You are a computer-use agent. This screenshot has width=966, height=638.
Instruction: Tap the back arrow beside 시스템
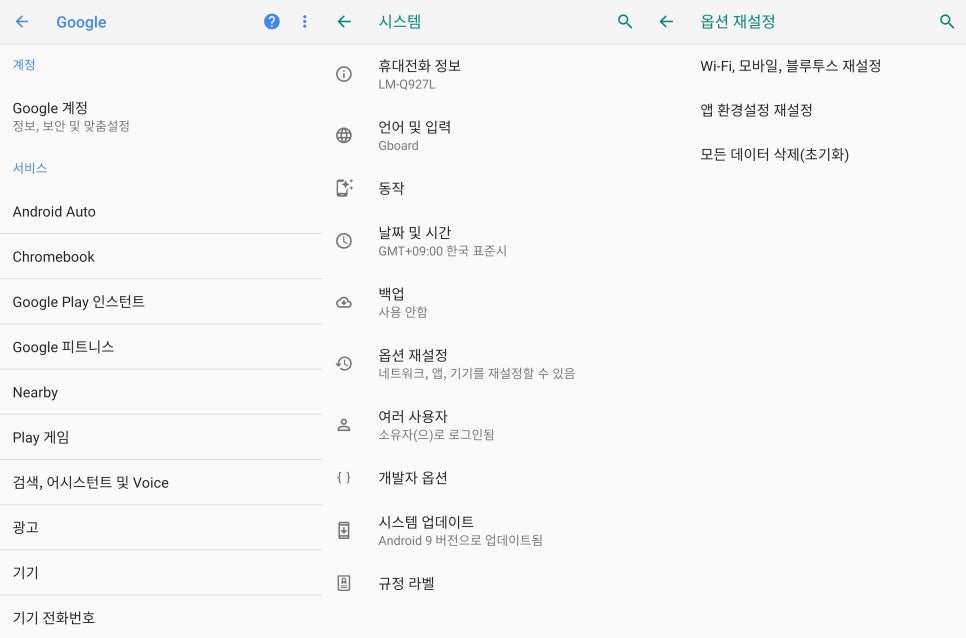pos(344,22)
